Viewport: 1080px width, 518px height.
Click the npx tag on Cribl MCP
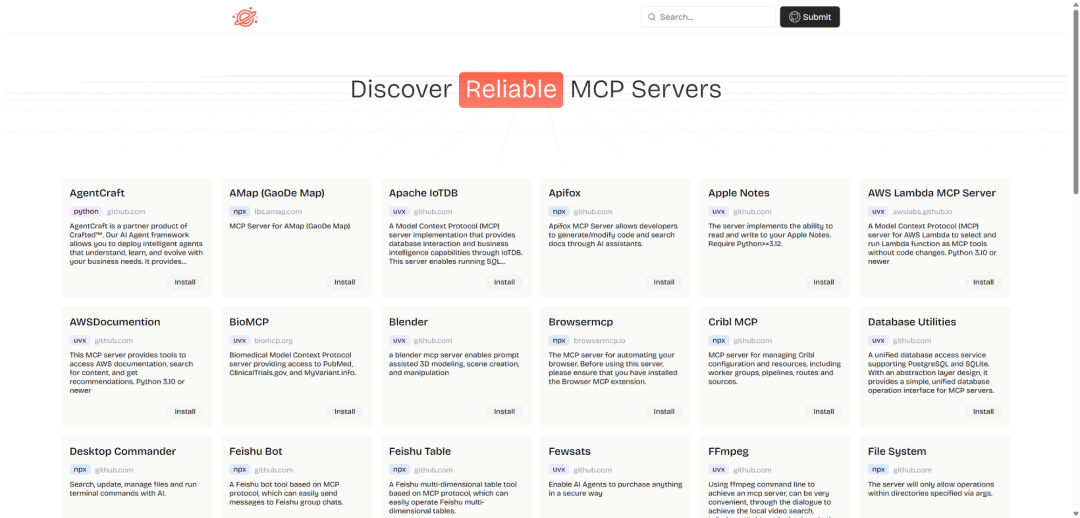(718, 340)
